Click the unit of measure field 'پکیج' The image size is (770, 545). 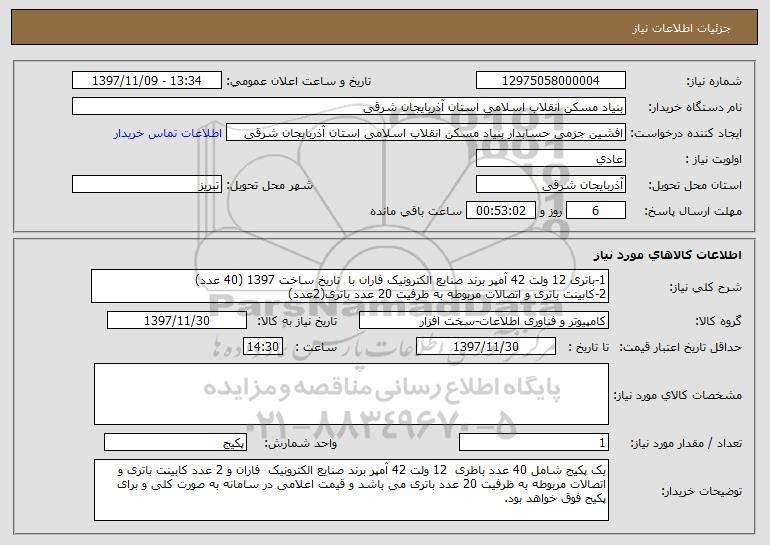pos(175,442)
